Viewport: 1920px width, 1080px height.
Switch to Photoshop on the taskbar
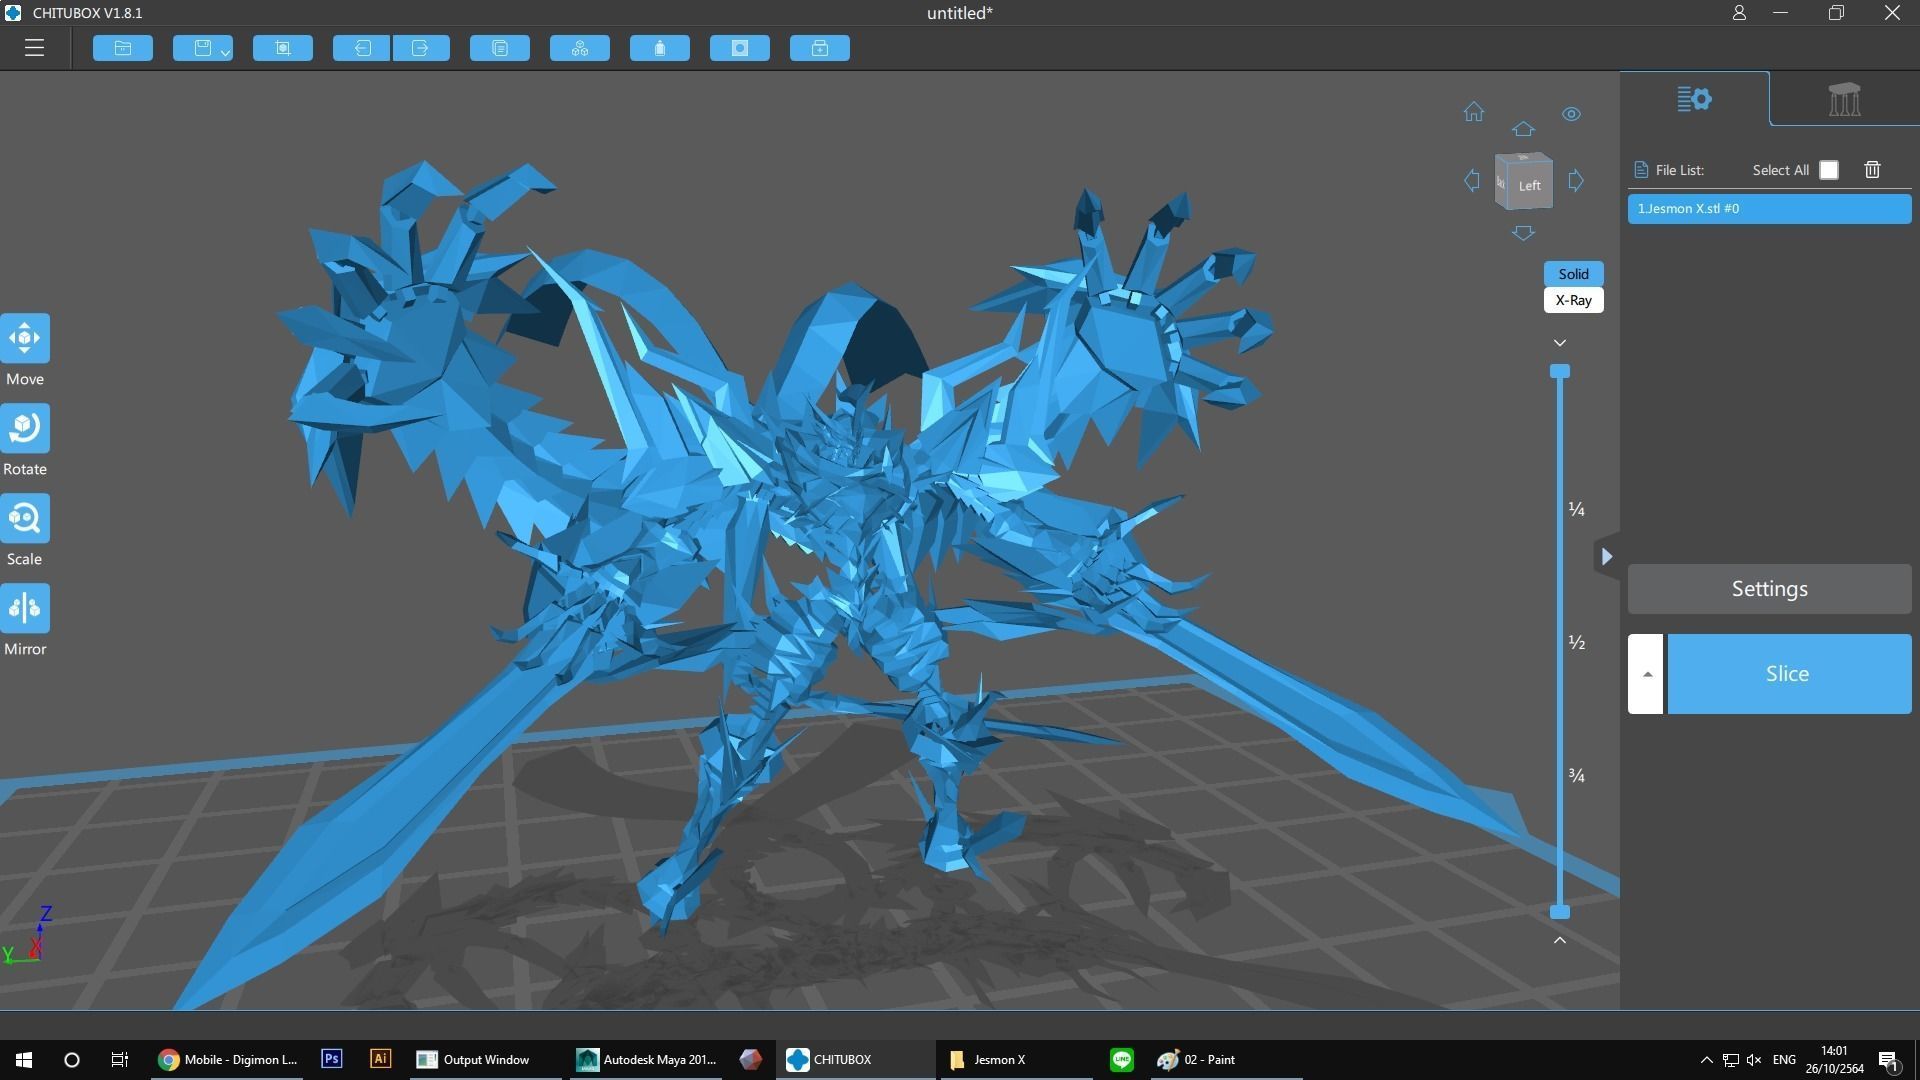click(332, 1059)
